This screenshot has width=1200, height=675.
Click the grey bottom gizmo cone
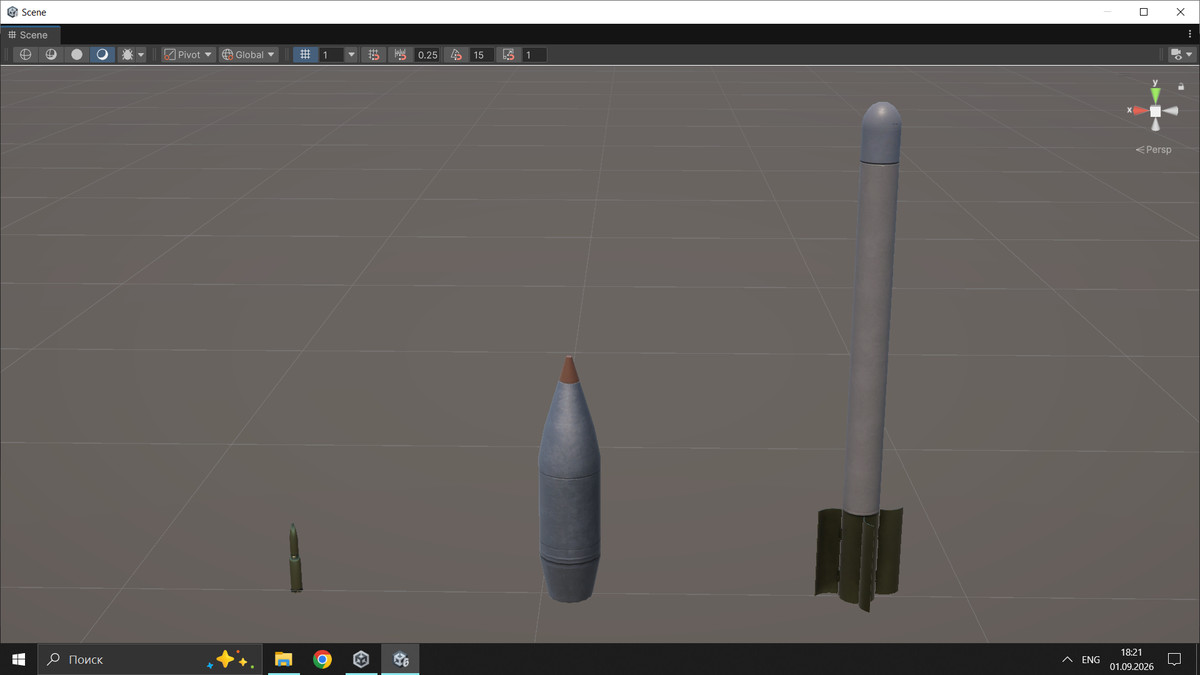pos(1156,125)
